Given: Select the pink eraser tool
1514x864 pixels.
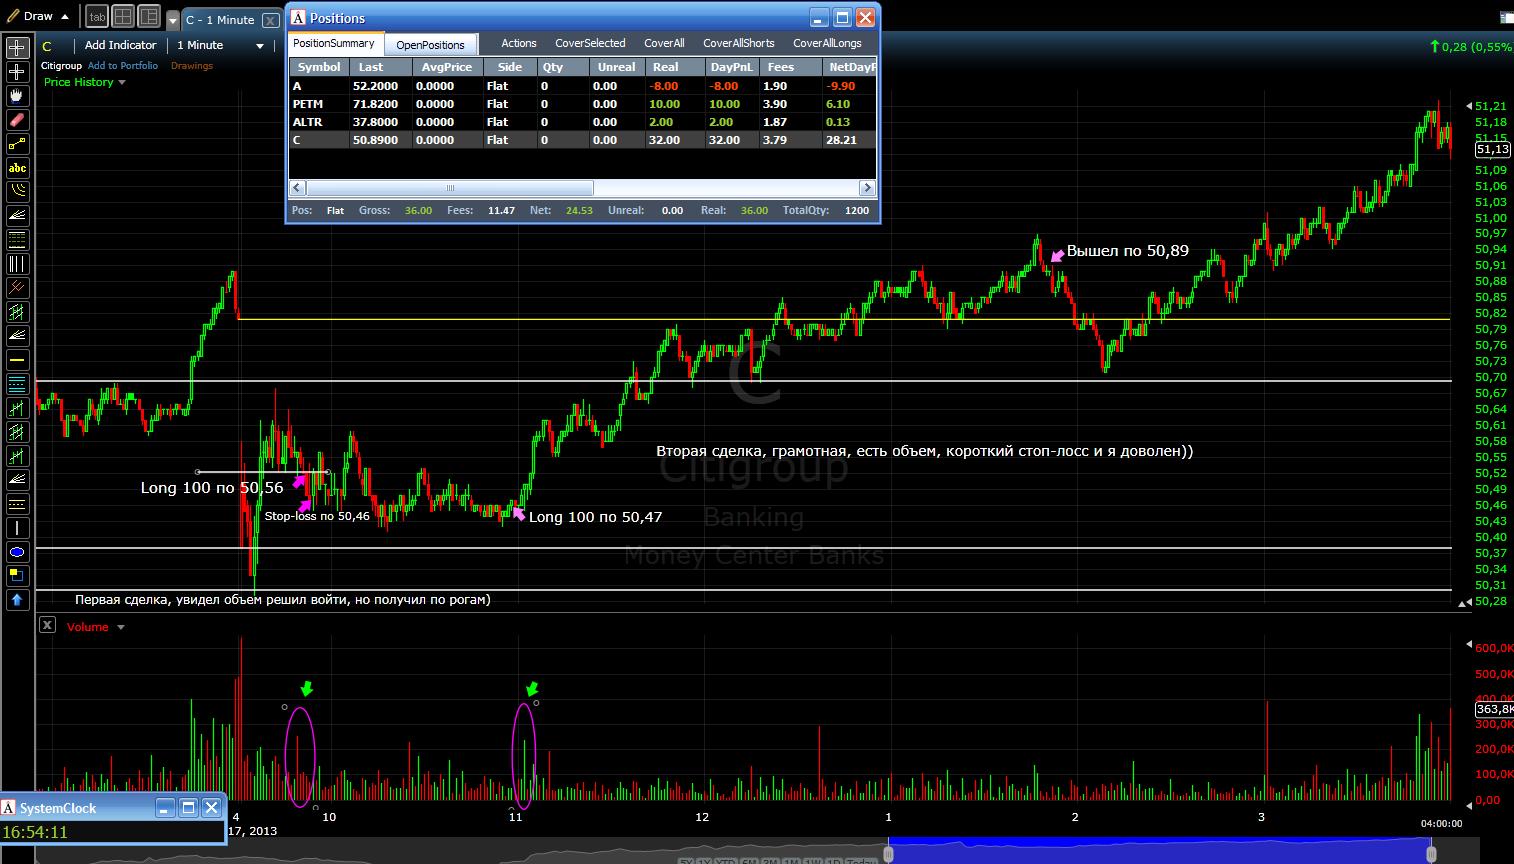Looking at the screenshot, I should [x=17, y=120].
